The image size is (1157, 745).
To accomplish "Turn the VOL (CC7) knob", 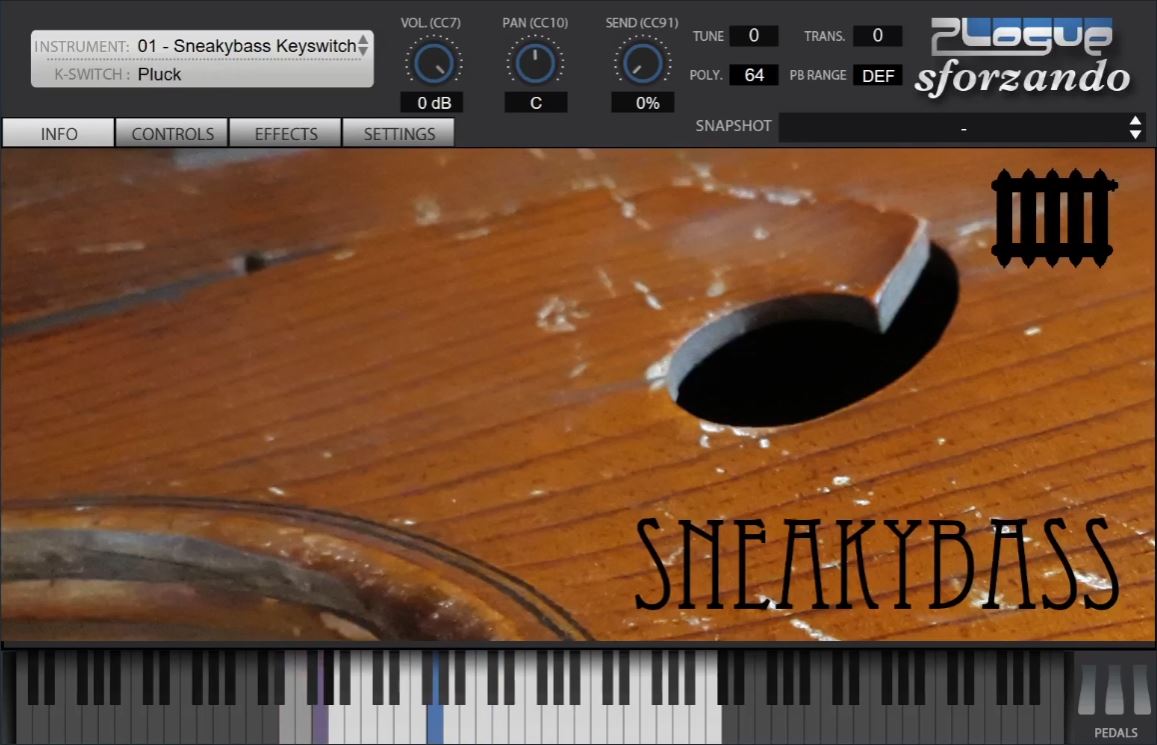I will [x=434, y=63].
